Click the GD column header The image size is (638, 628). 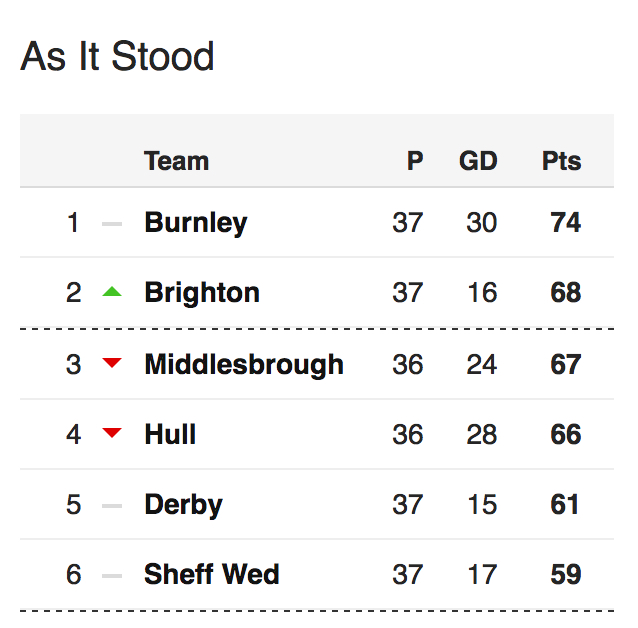478,161
